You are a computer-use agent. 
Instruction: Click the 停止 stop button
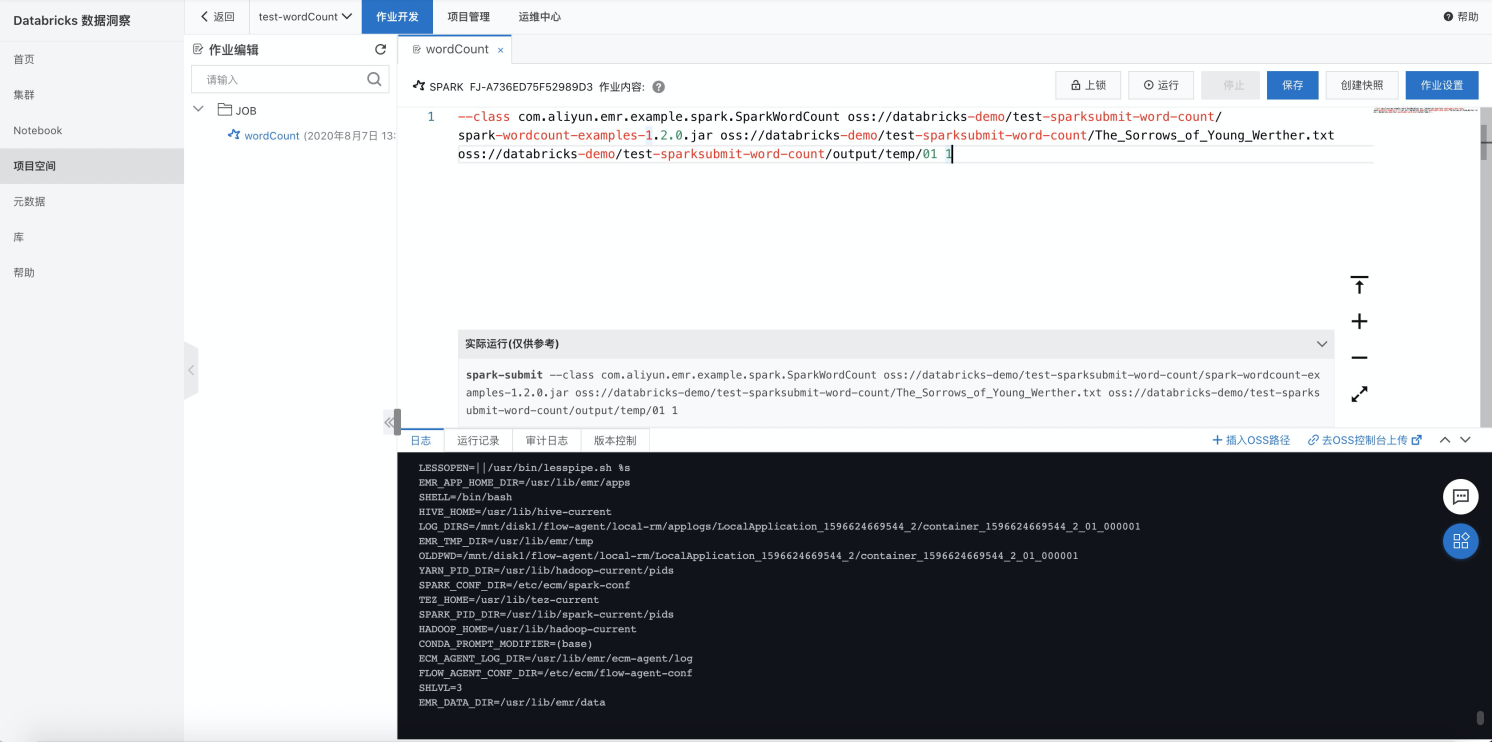click(x=1231, y=85)
